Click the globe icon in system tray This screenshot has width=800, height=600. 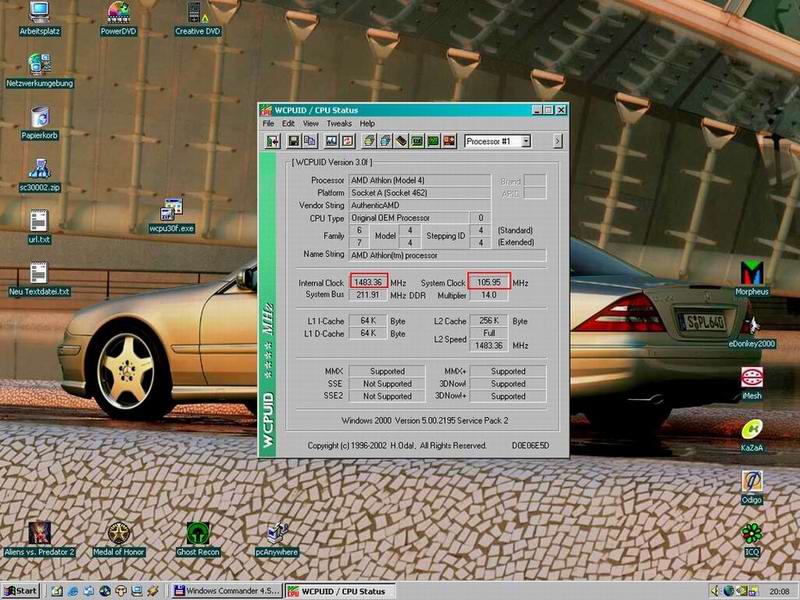(729, 591)
